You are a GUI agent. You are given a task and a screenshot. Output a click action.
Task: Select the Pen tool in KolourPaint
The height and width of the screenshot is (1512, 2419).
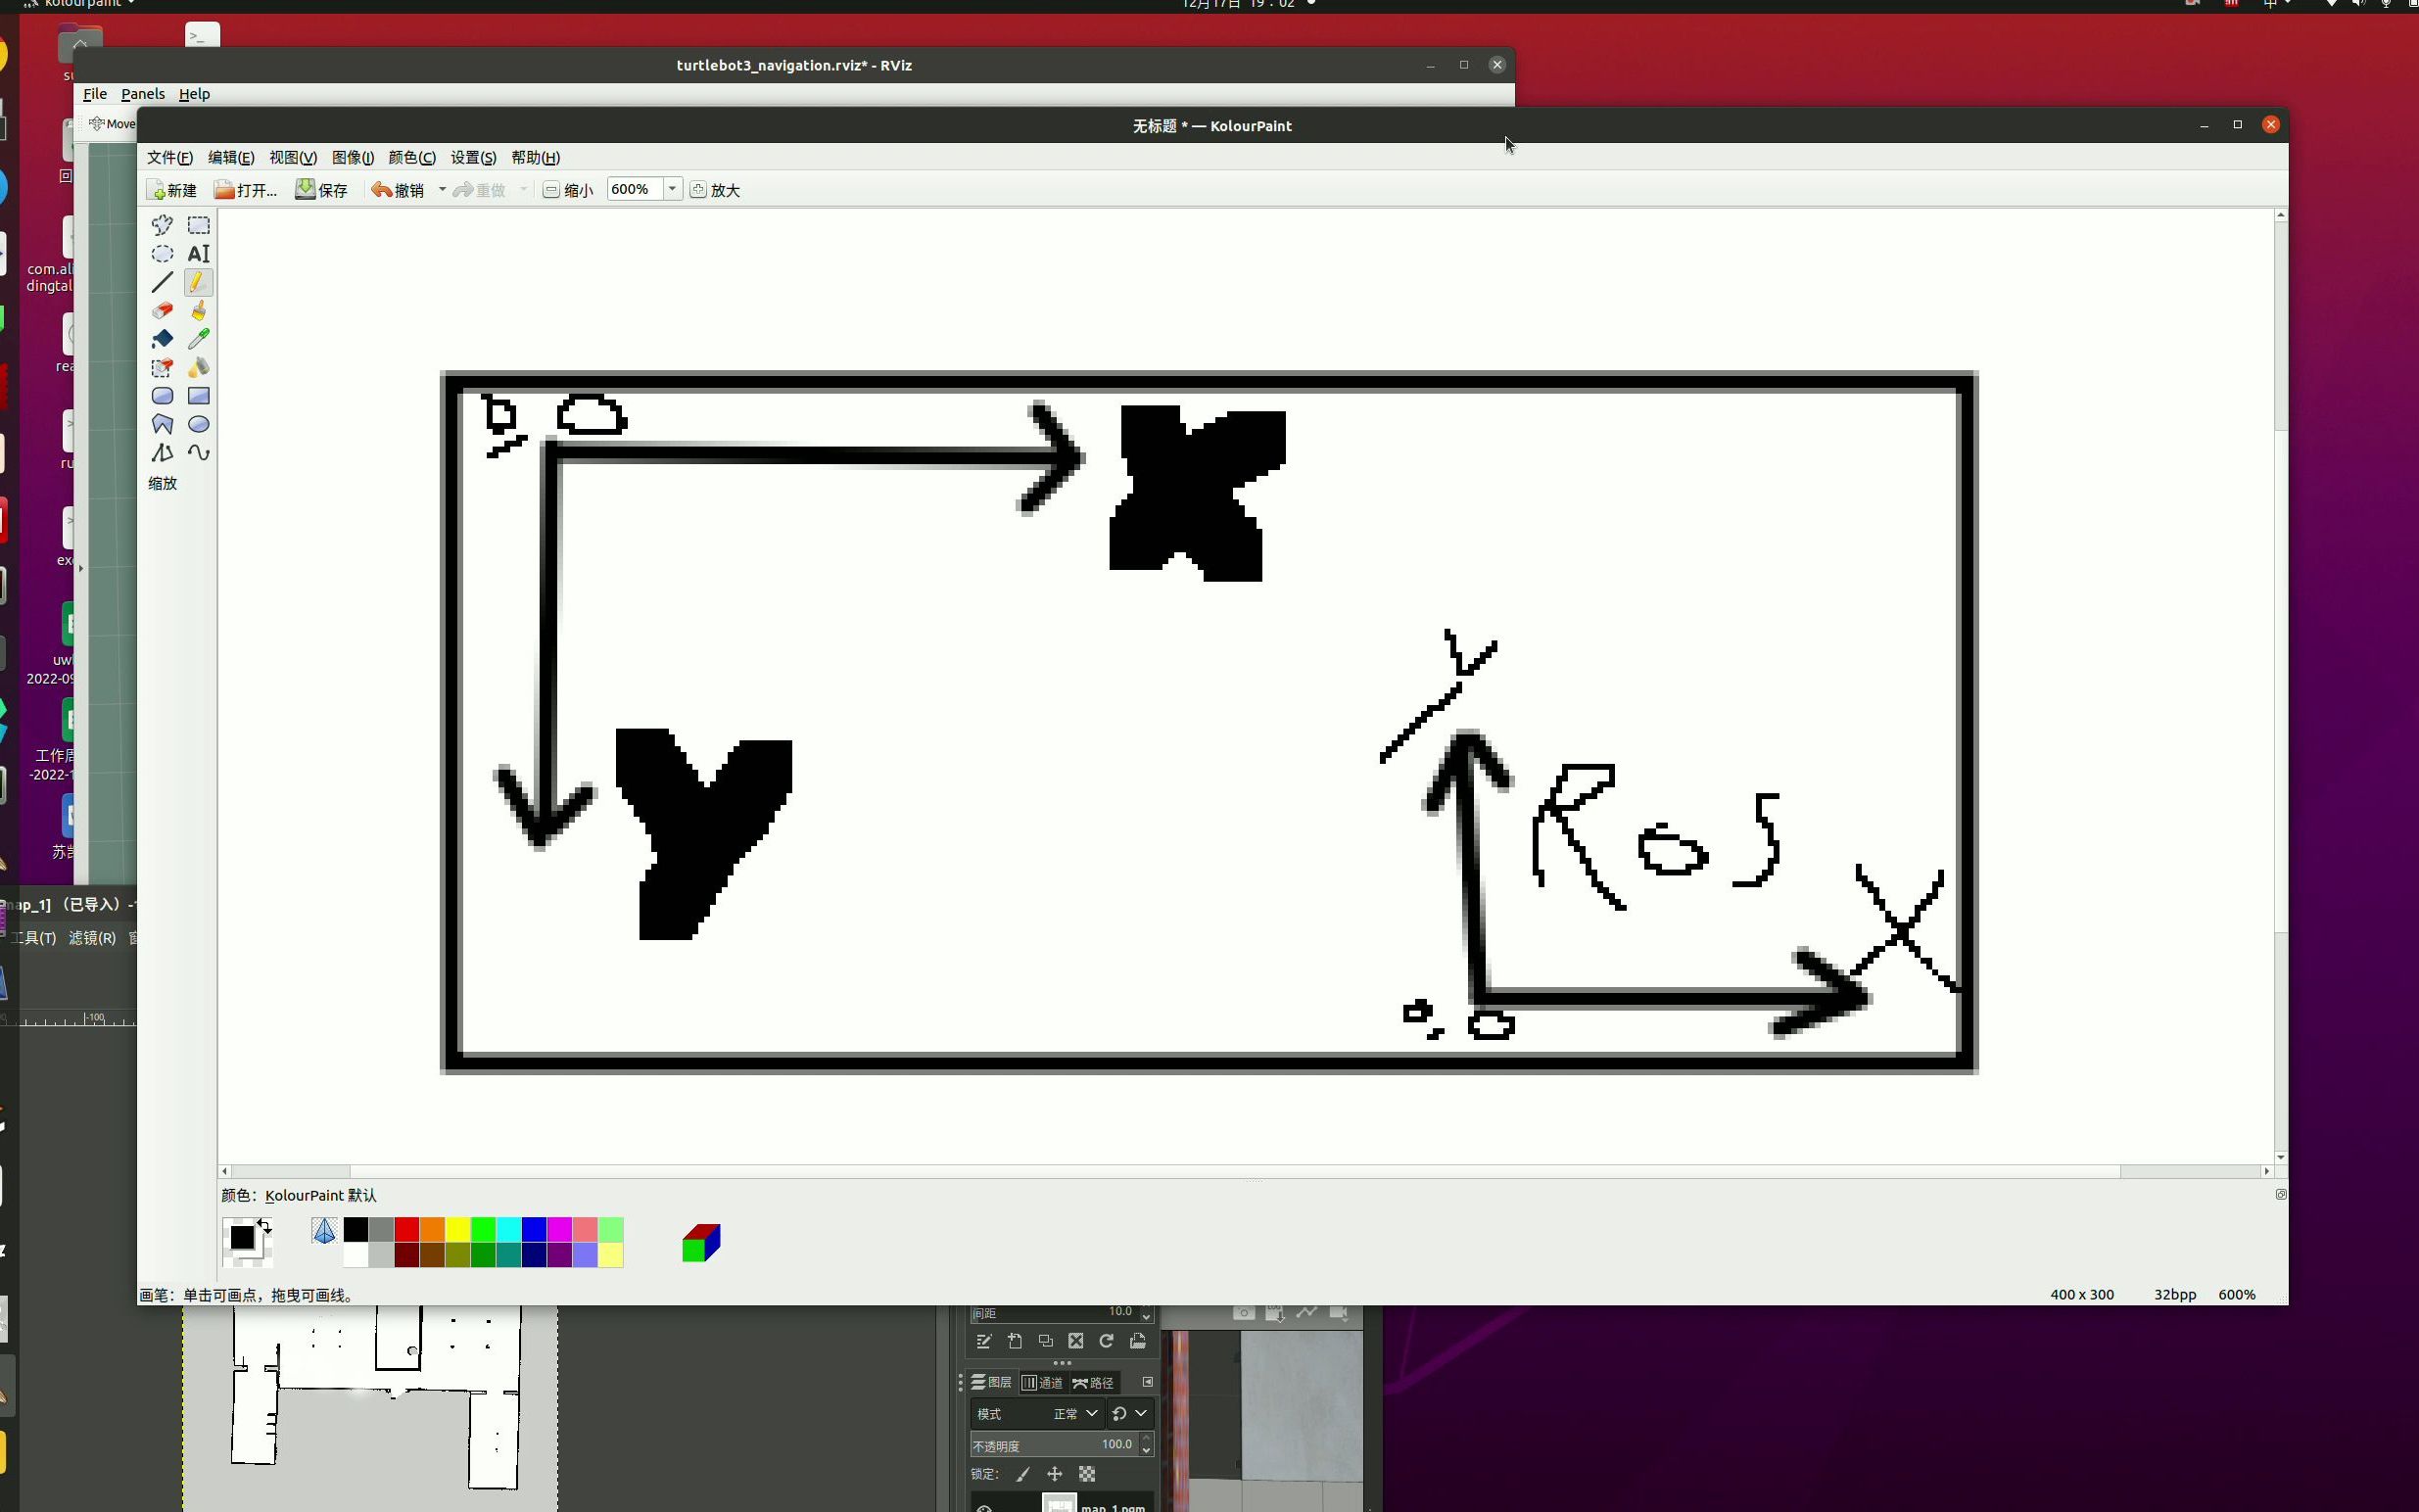click(199, 282)
